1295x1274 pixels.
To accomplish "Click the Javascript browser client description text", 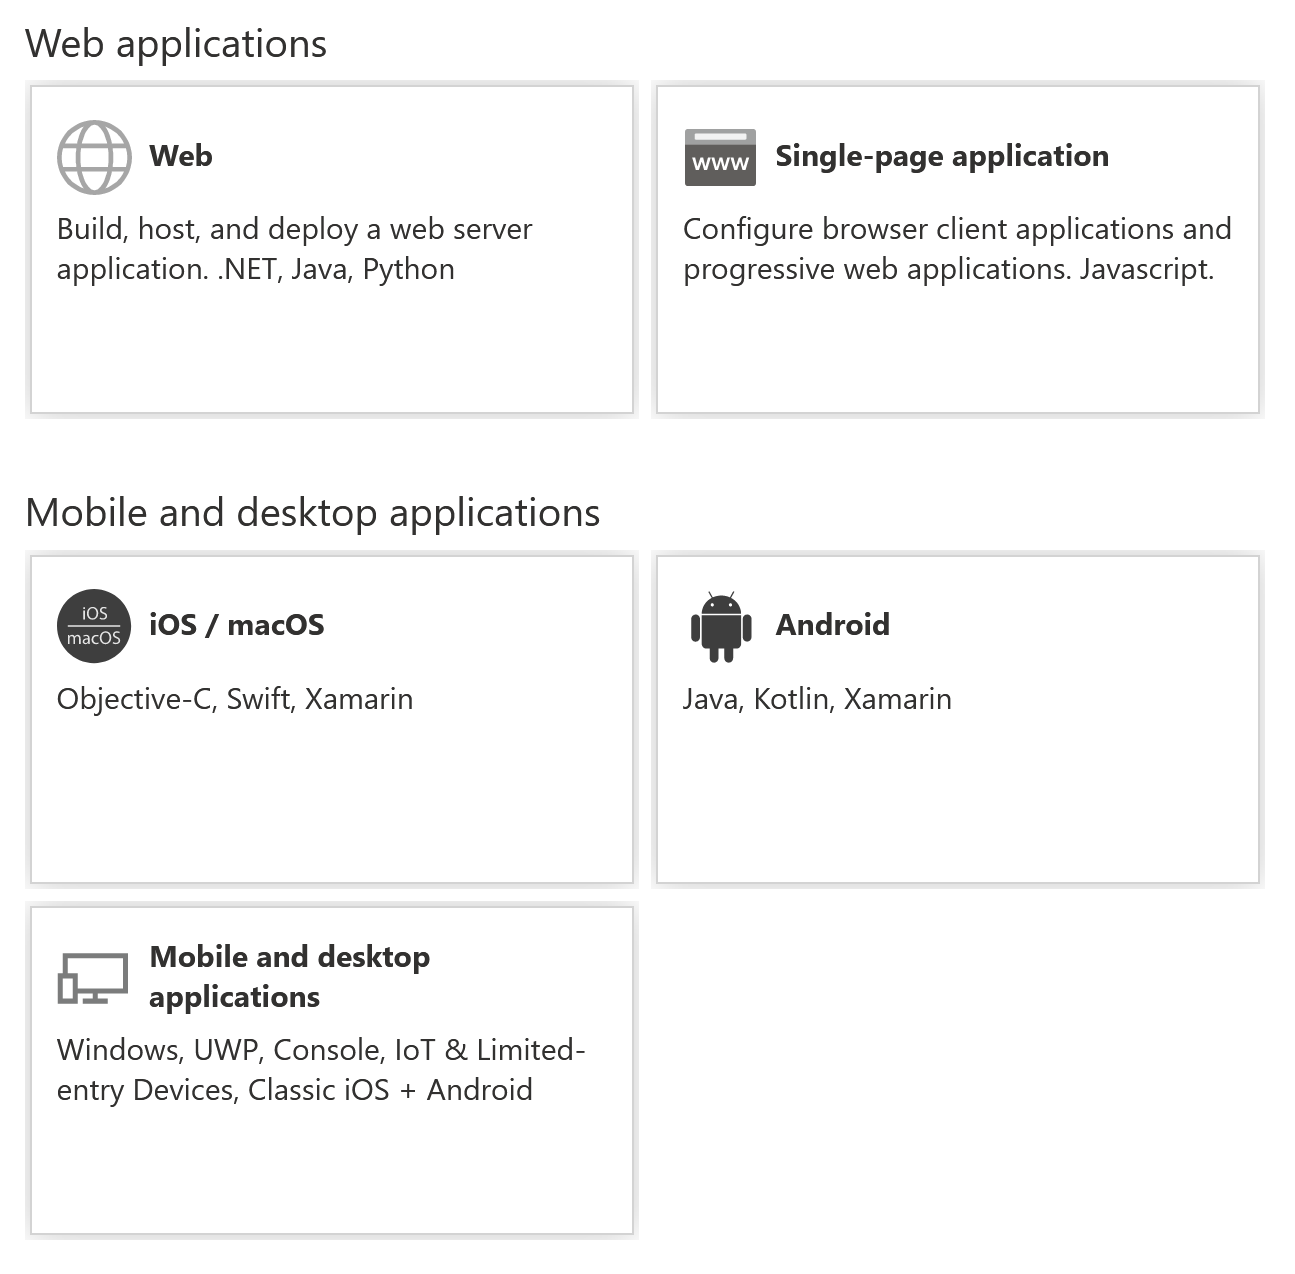I will click(957, 249).
